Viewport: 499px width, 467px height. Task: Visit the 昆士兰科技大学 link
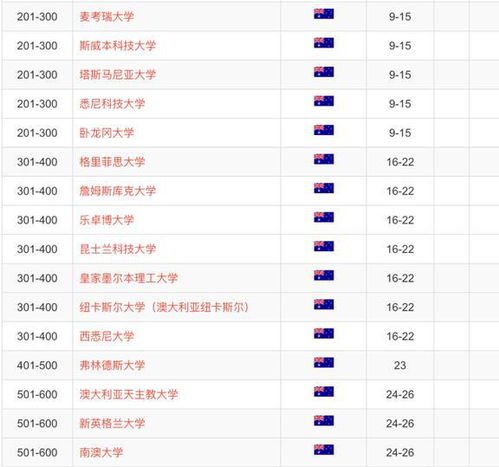point(118,249)
